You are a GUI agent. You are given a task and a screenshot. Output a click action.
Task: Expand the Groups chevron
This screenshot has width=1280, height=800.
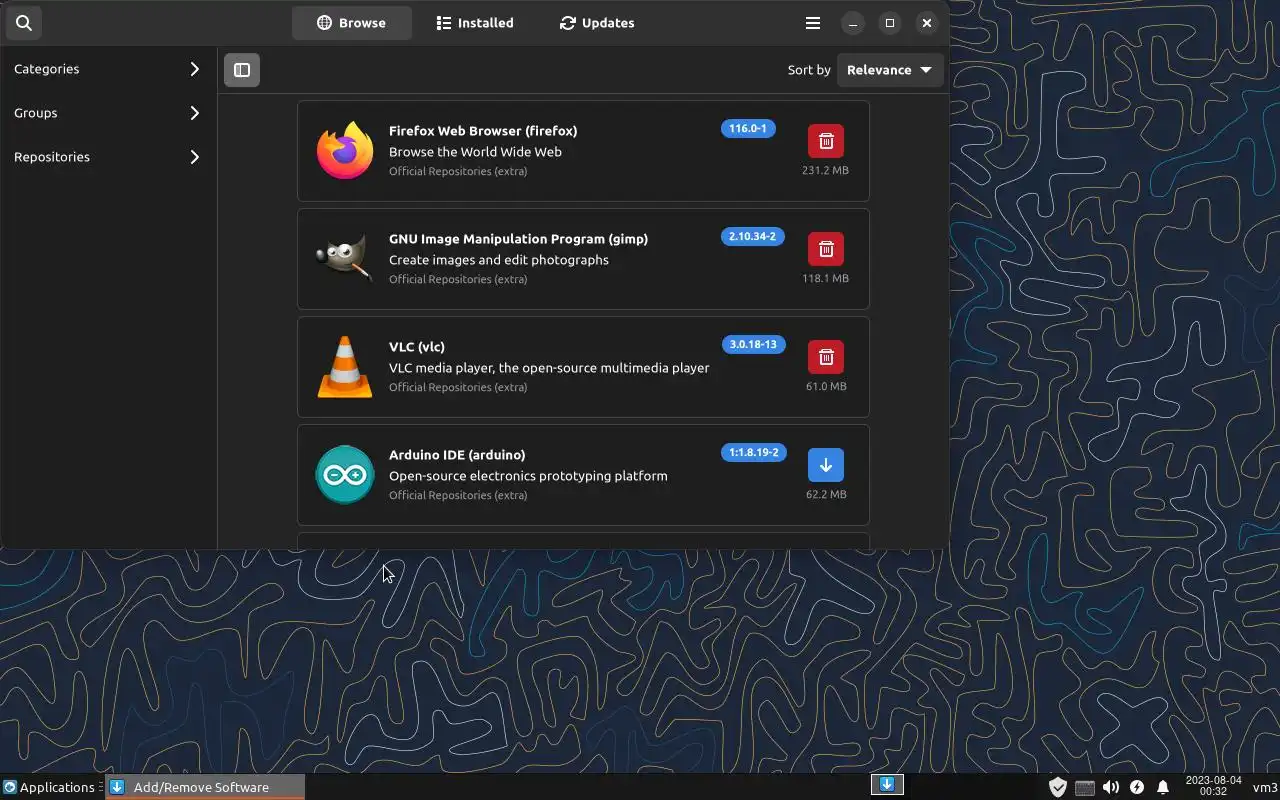(x=195, y=113)
